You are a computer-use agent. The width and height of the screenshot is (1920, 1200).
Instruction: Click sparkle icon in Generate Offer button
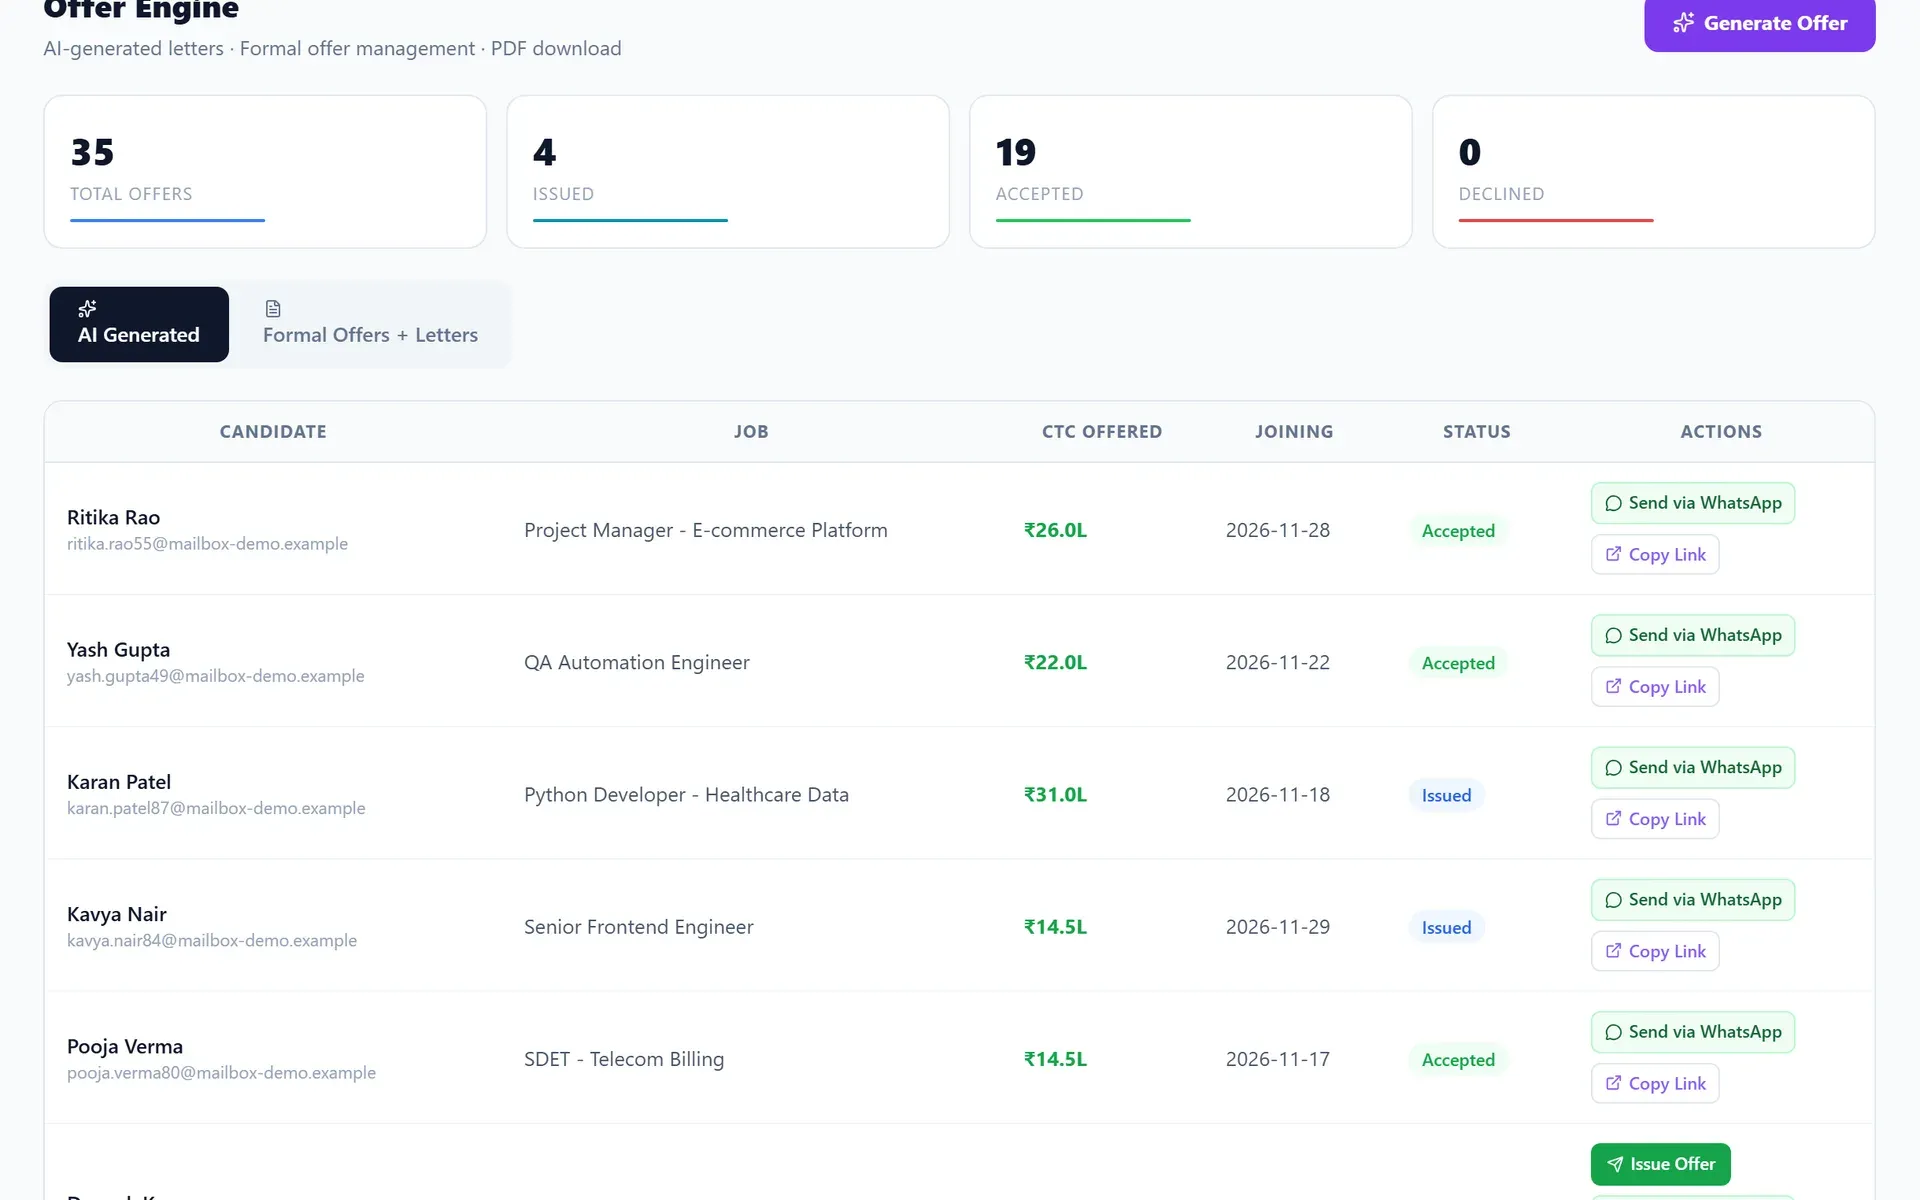[x=1684, y=23]
